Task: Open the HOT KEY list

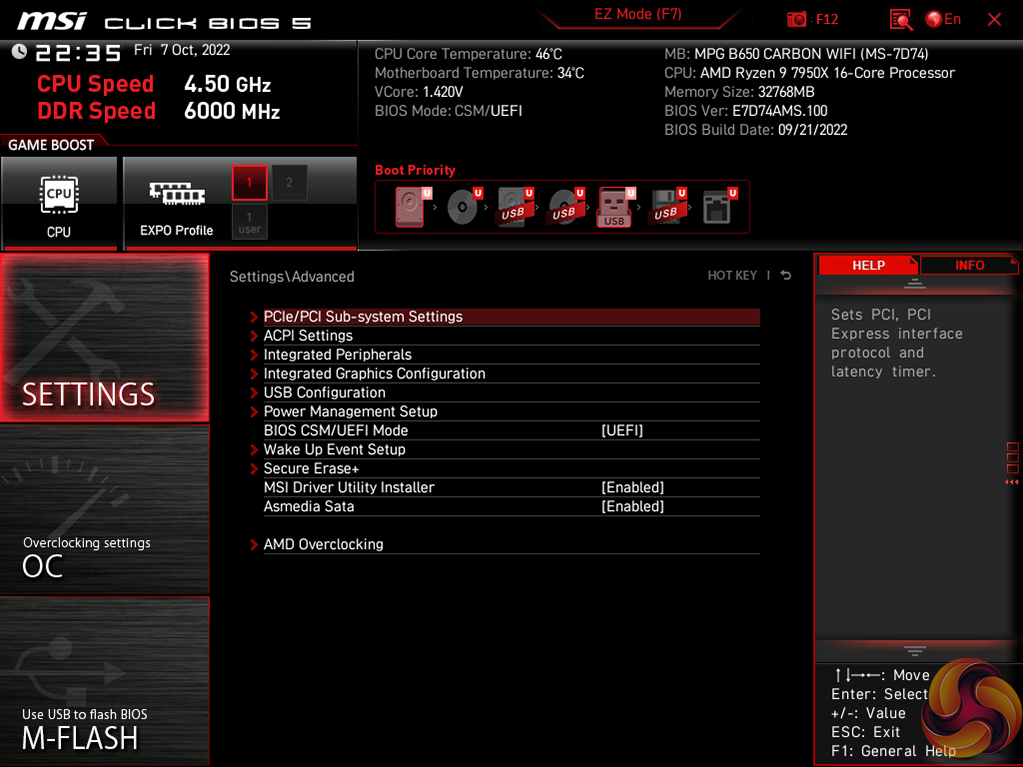Action: pos(732,275)
